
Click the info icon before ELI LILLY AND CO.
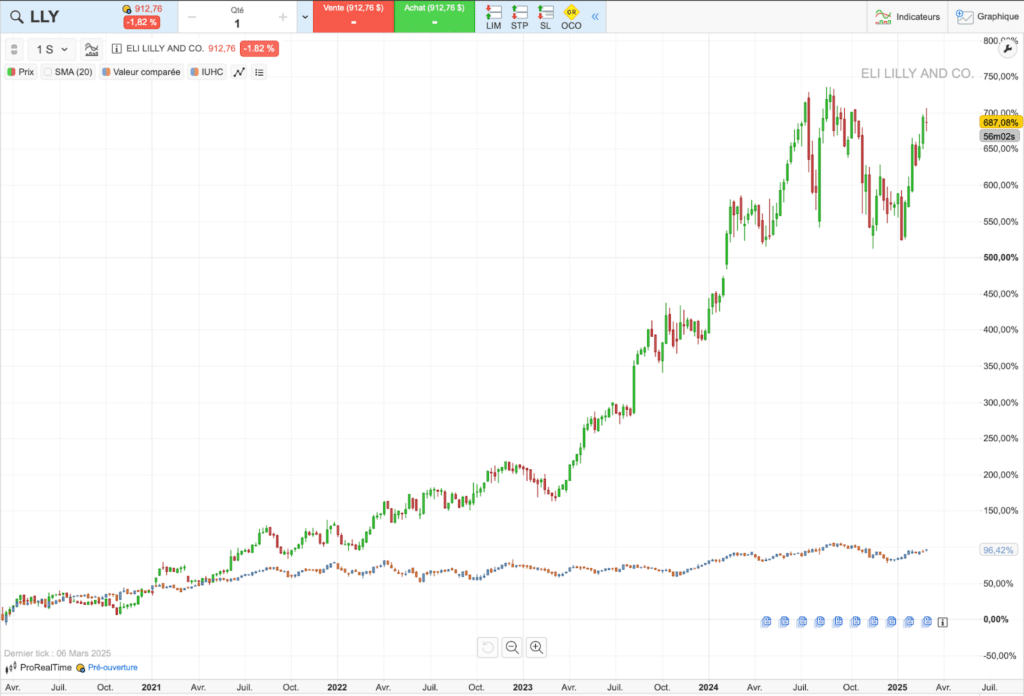(x=117, y=49)
